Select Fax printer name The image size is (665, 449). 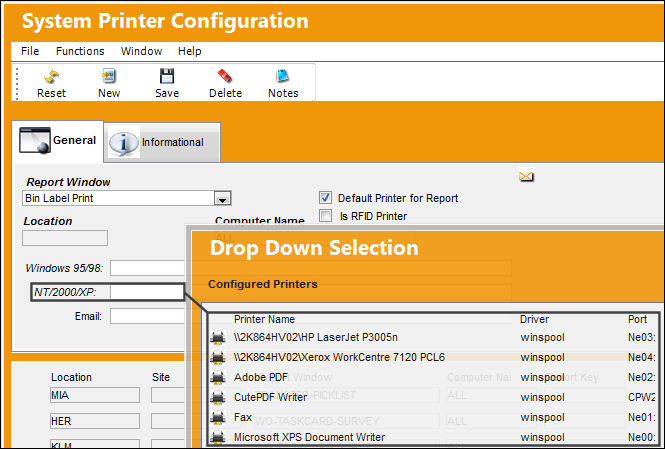(243, 417)
